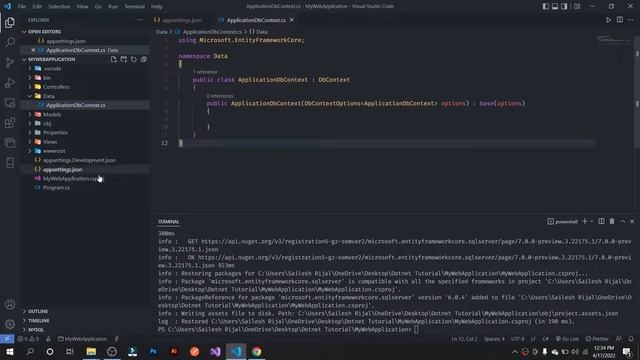Toggle secondary side bar layout icon
The image size is (640, 360).
click(x=564, y=6)
